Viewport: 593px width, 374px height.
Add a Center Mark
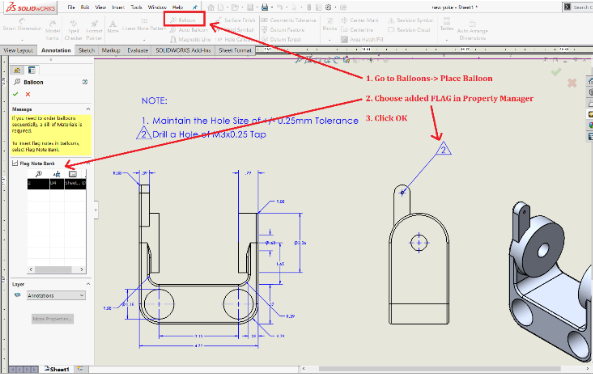tap(360, 20)
